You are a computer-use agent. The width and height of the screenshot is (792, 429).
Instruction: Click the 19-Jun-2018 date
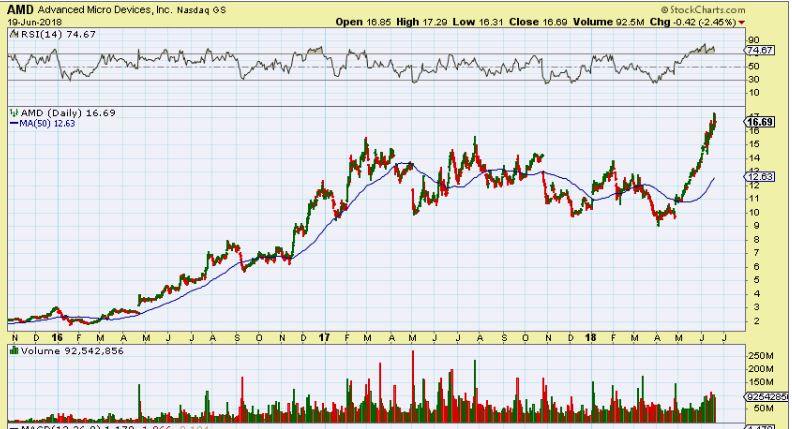pos(34,22)
